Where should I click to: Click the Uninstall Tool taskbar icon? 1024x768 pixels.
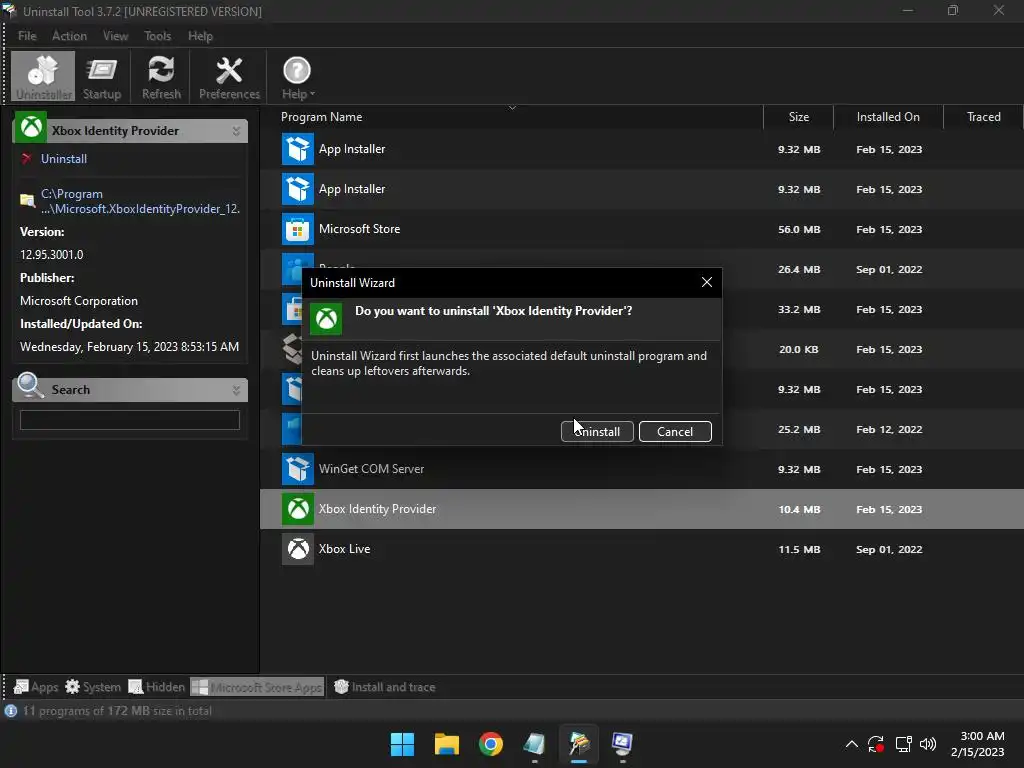click(579, 744)
